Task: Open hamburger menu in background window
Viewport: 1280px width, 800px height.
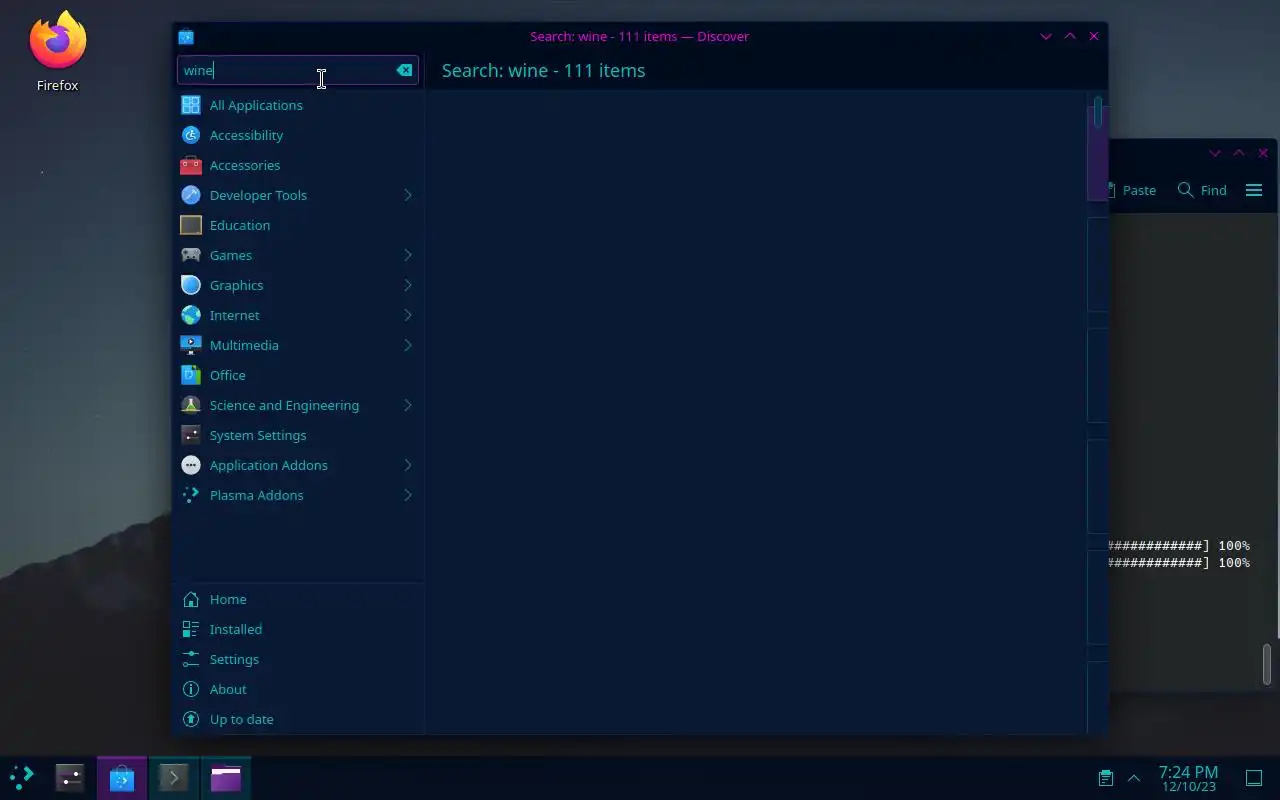Action: click(x=1254, y=190)
